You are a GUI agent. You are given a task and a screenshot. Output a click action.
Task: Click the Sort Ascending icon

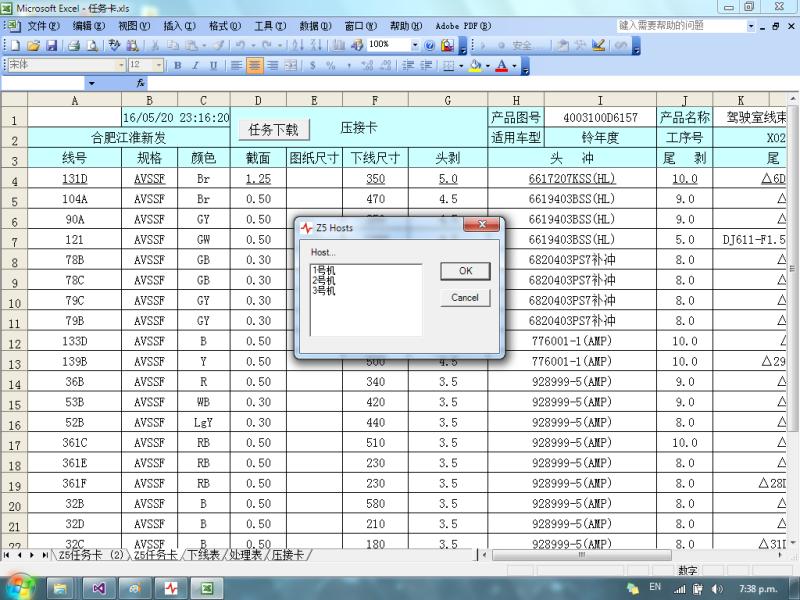(298, 45)
